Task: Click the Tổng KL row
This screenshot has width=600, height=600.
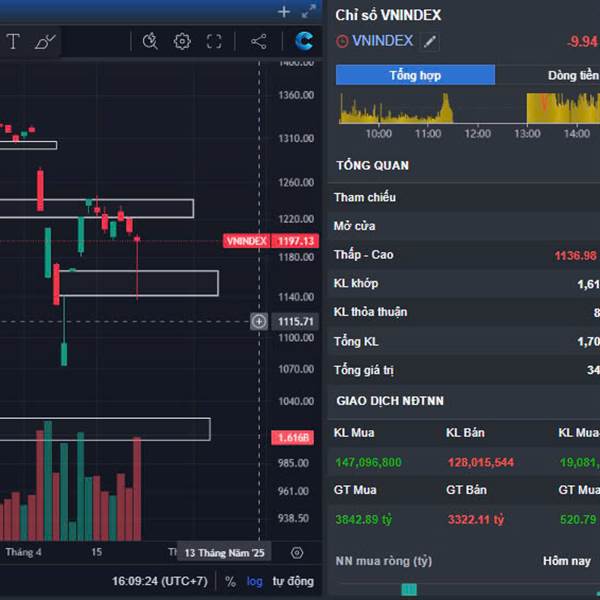Action: point(464,341)
